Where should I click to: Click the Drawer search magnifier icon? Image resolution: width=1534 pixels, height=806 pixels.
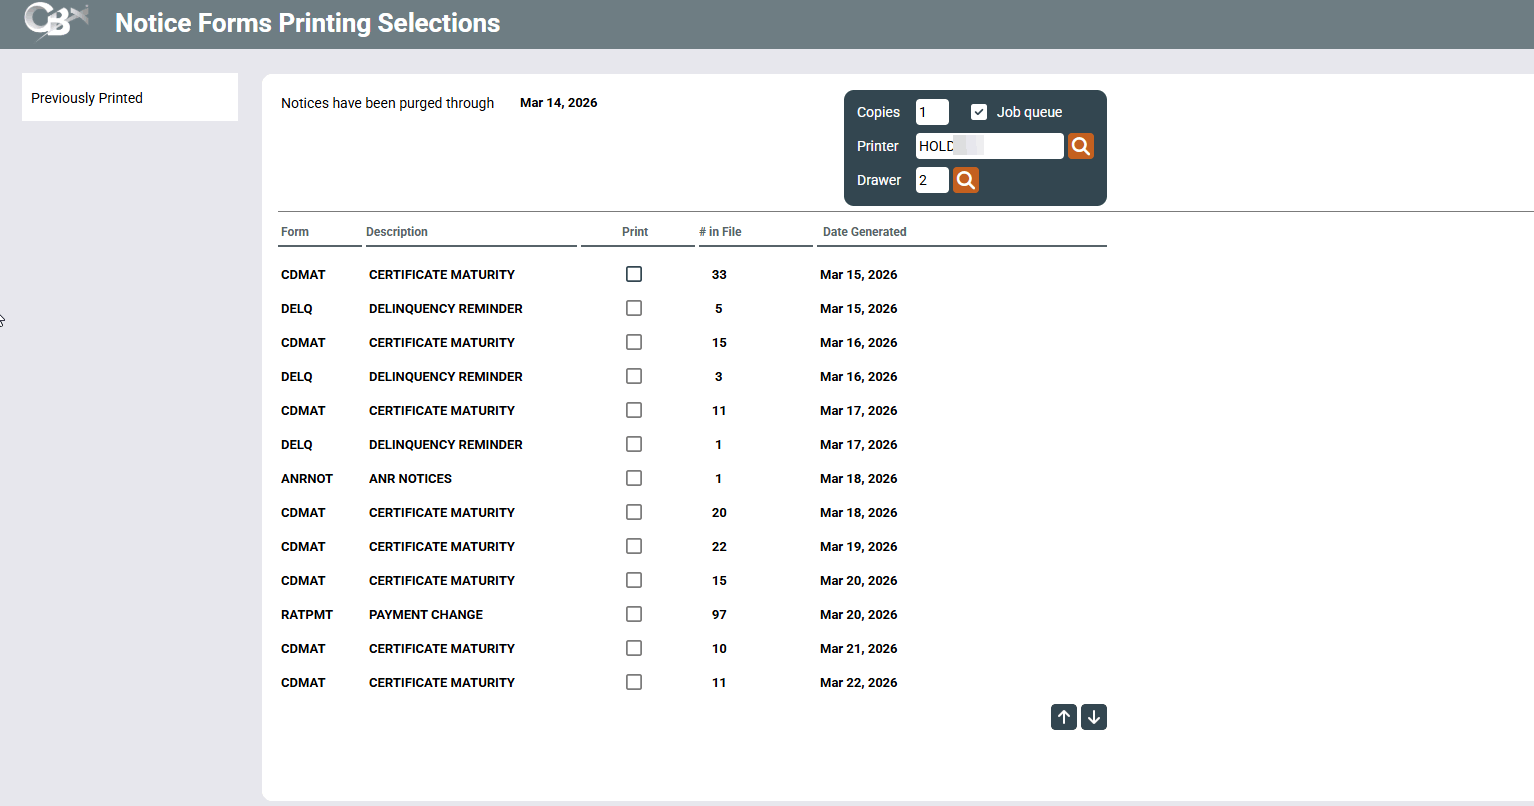click(965, 180)
